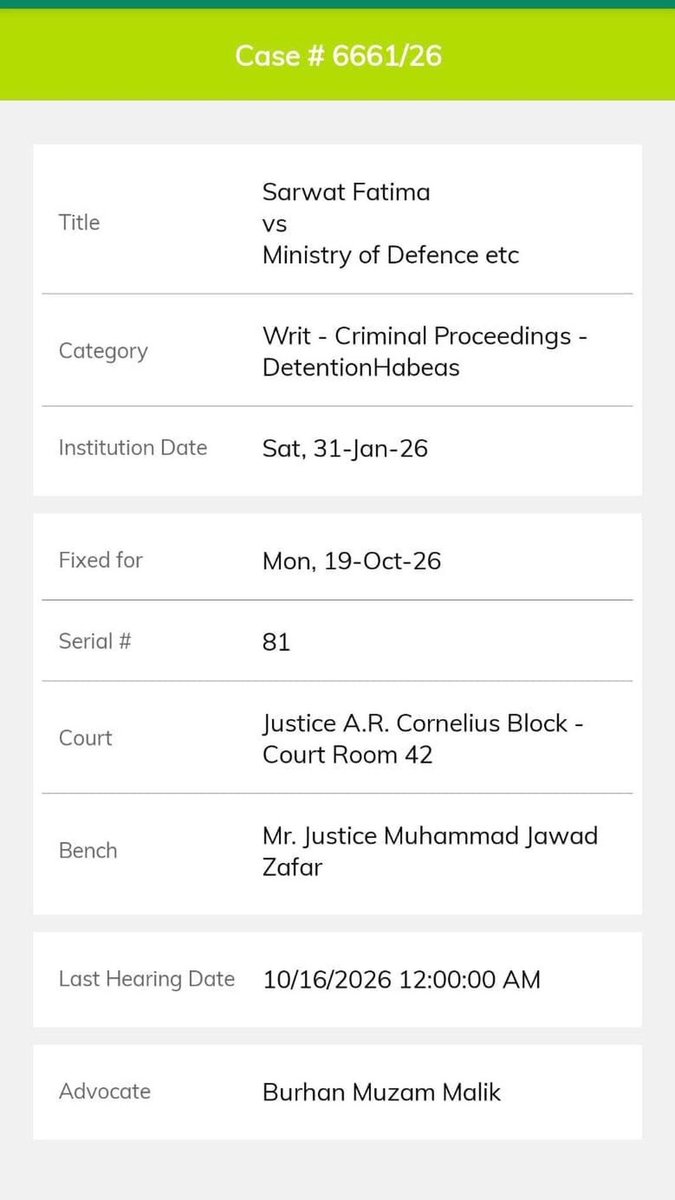Select the Advocate label
The image size is (675, 1200).
(x=105, y=1091)
